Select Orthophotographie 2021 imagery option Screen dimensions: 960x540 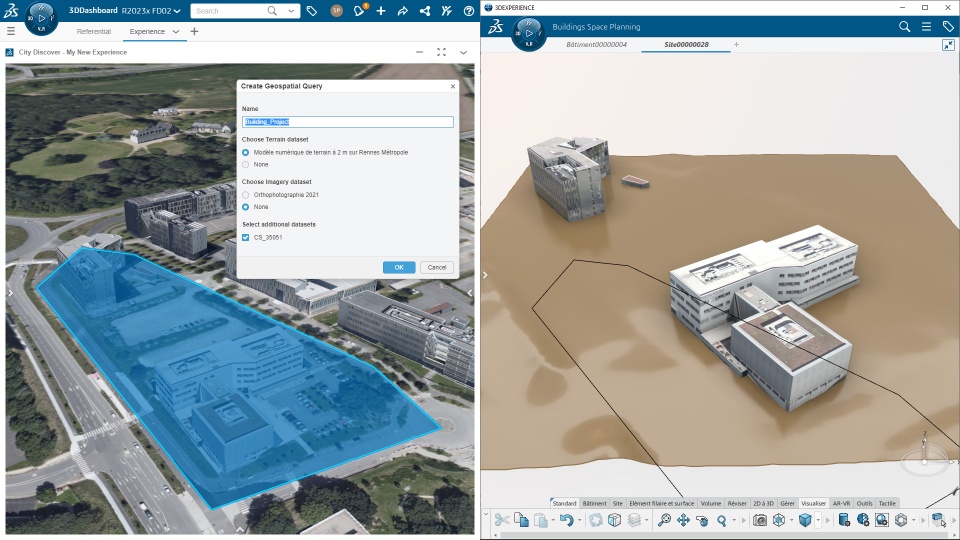(x=246, y=195)
